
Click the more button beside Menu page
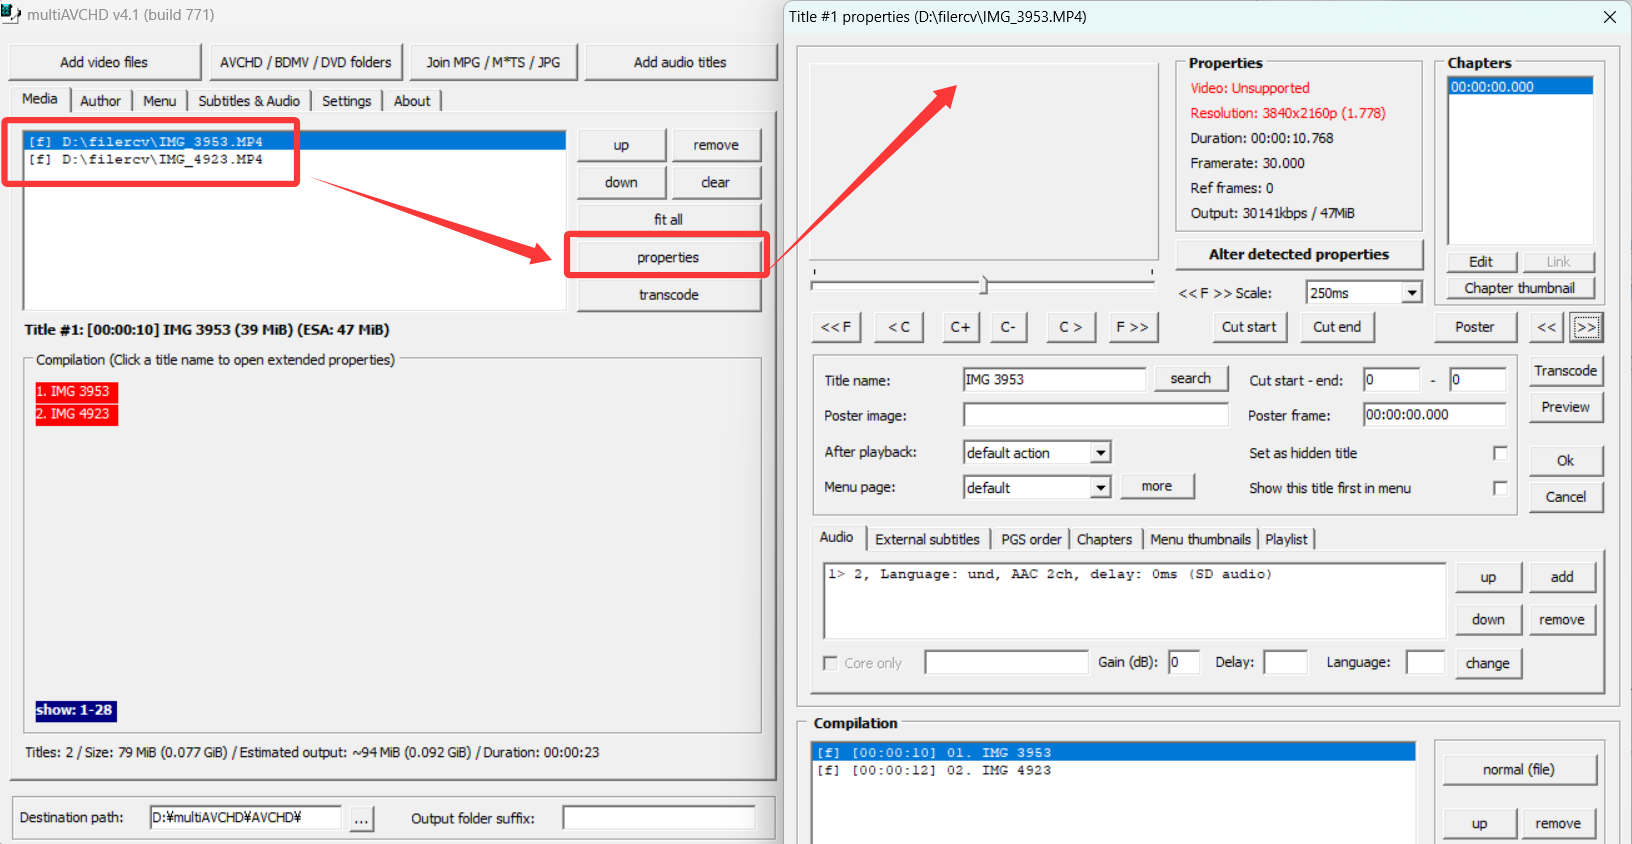pos(1157,487)
